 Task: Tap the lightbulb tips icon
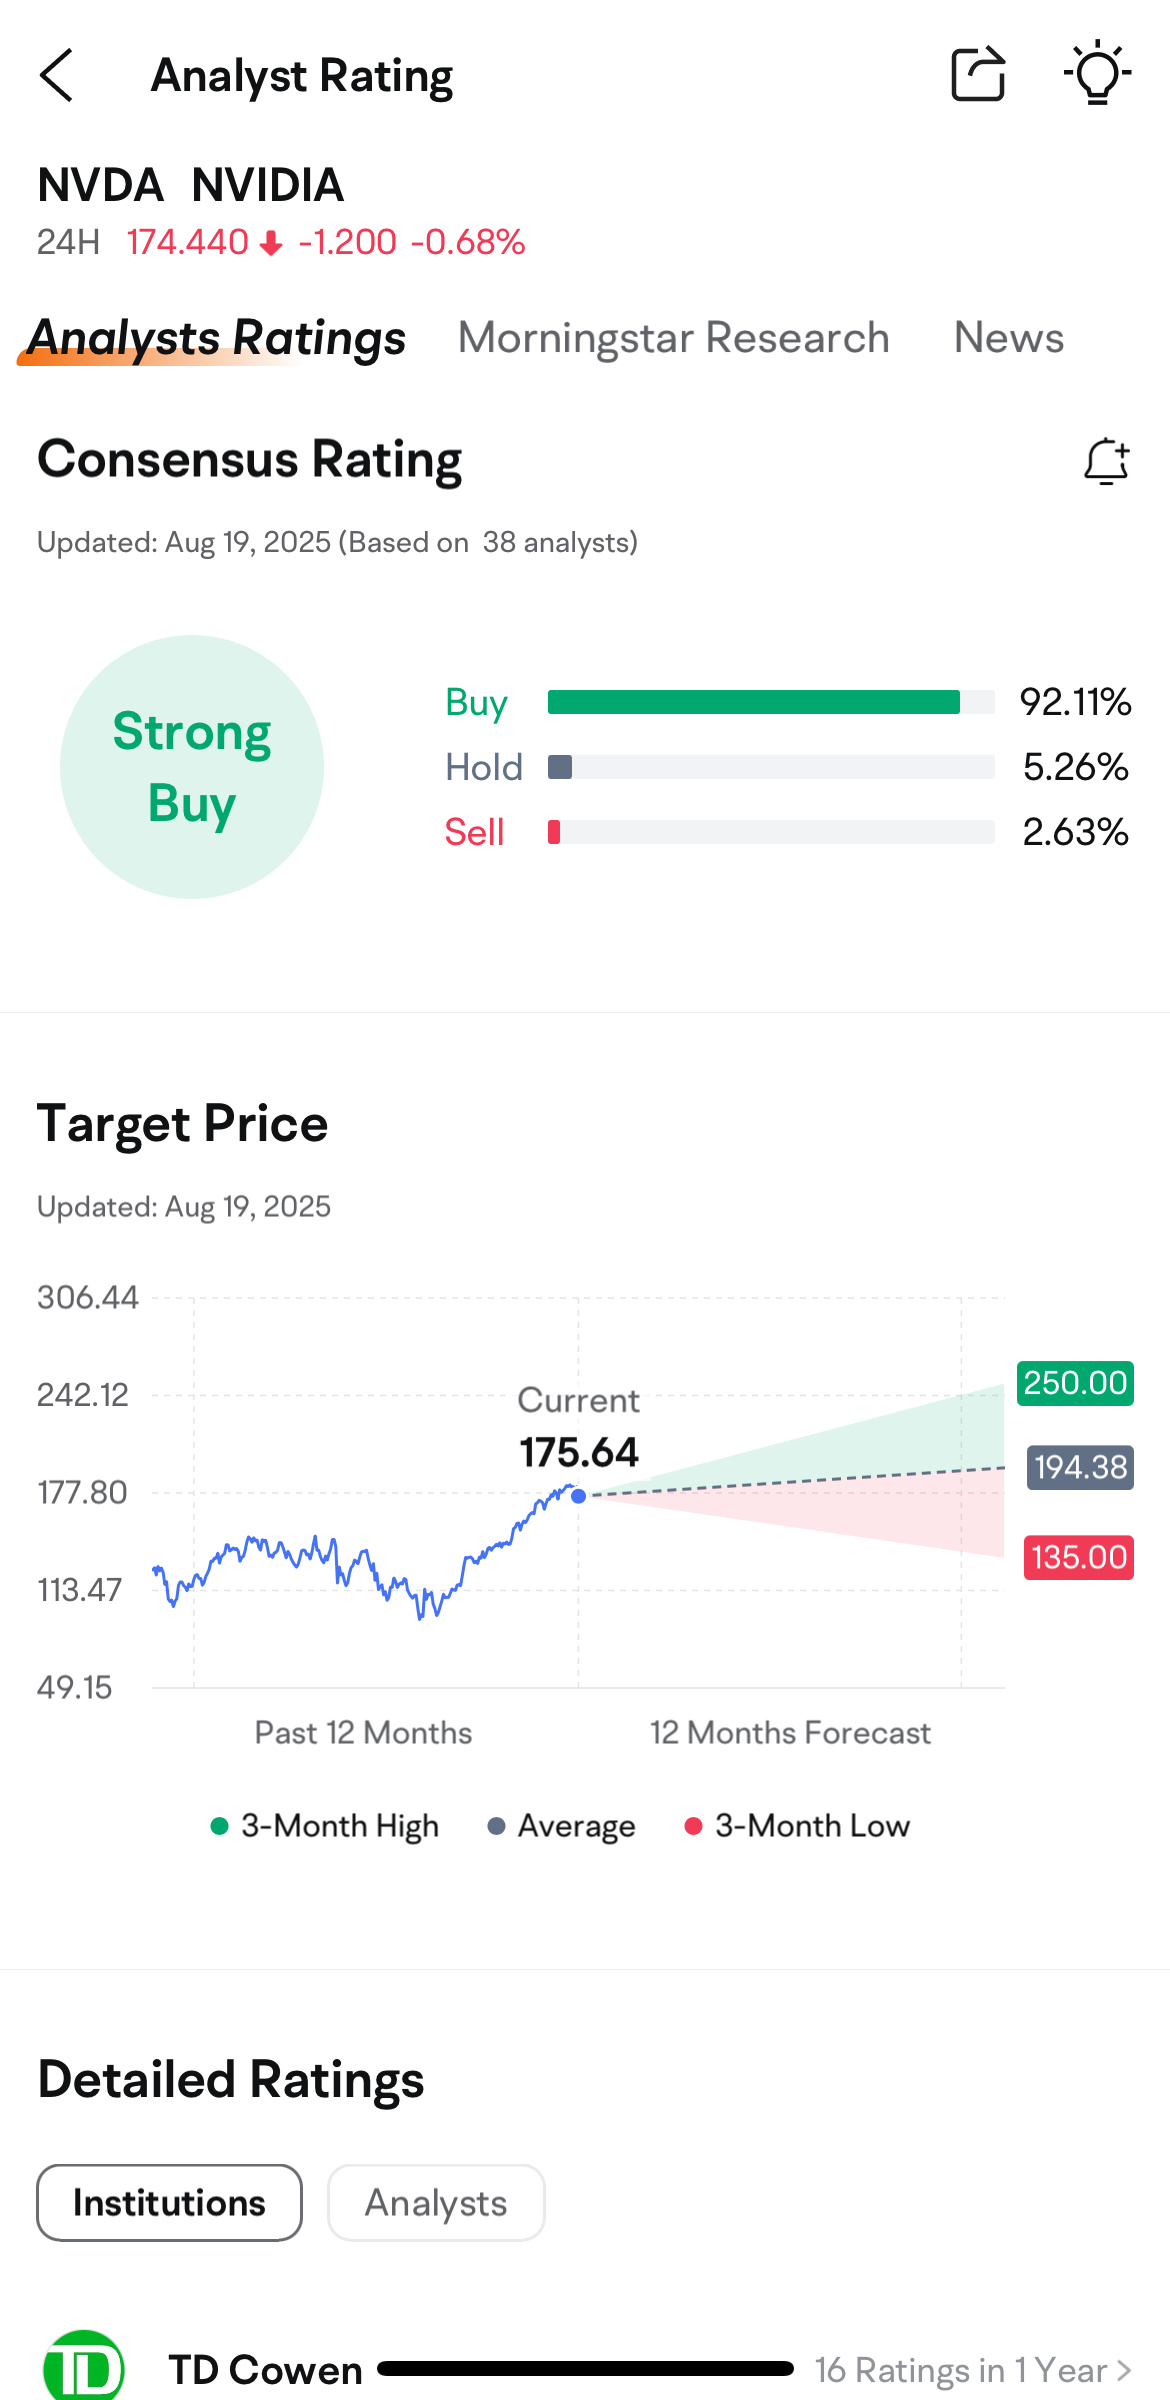1097,73
